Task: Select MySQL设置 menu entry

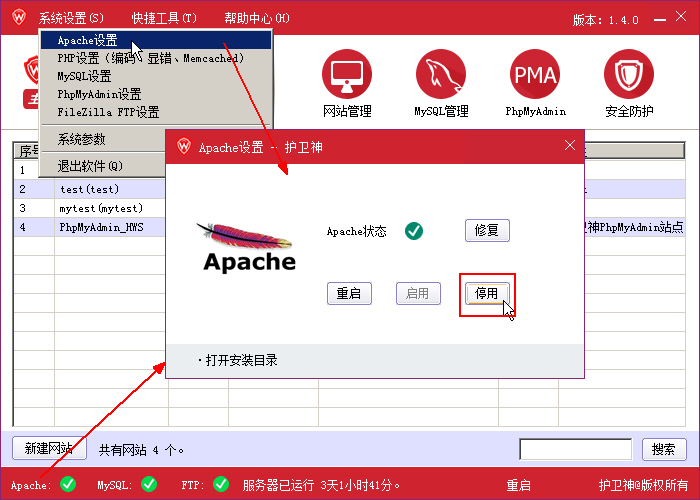Action: pyautogui.click(x=156, y=76)
